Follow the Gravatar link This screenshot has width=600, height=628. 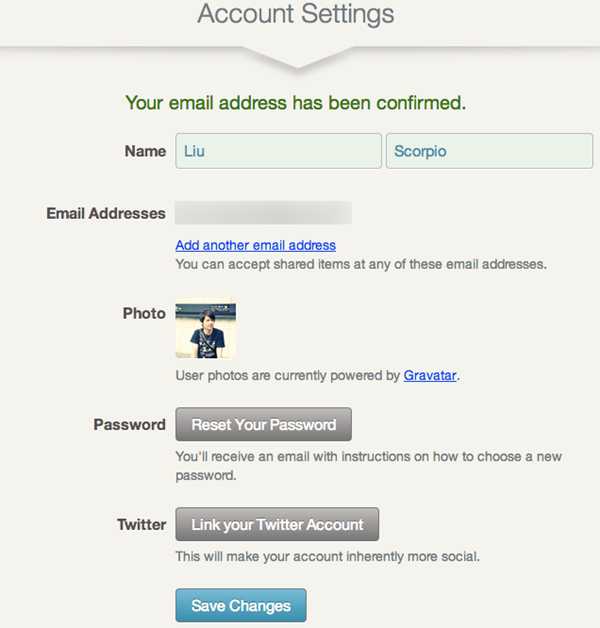pos(430,376)
